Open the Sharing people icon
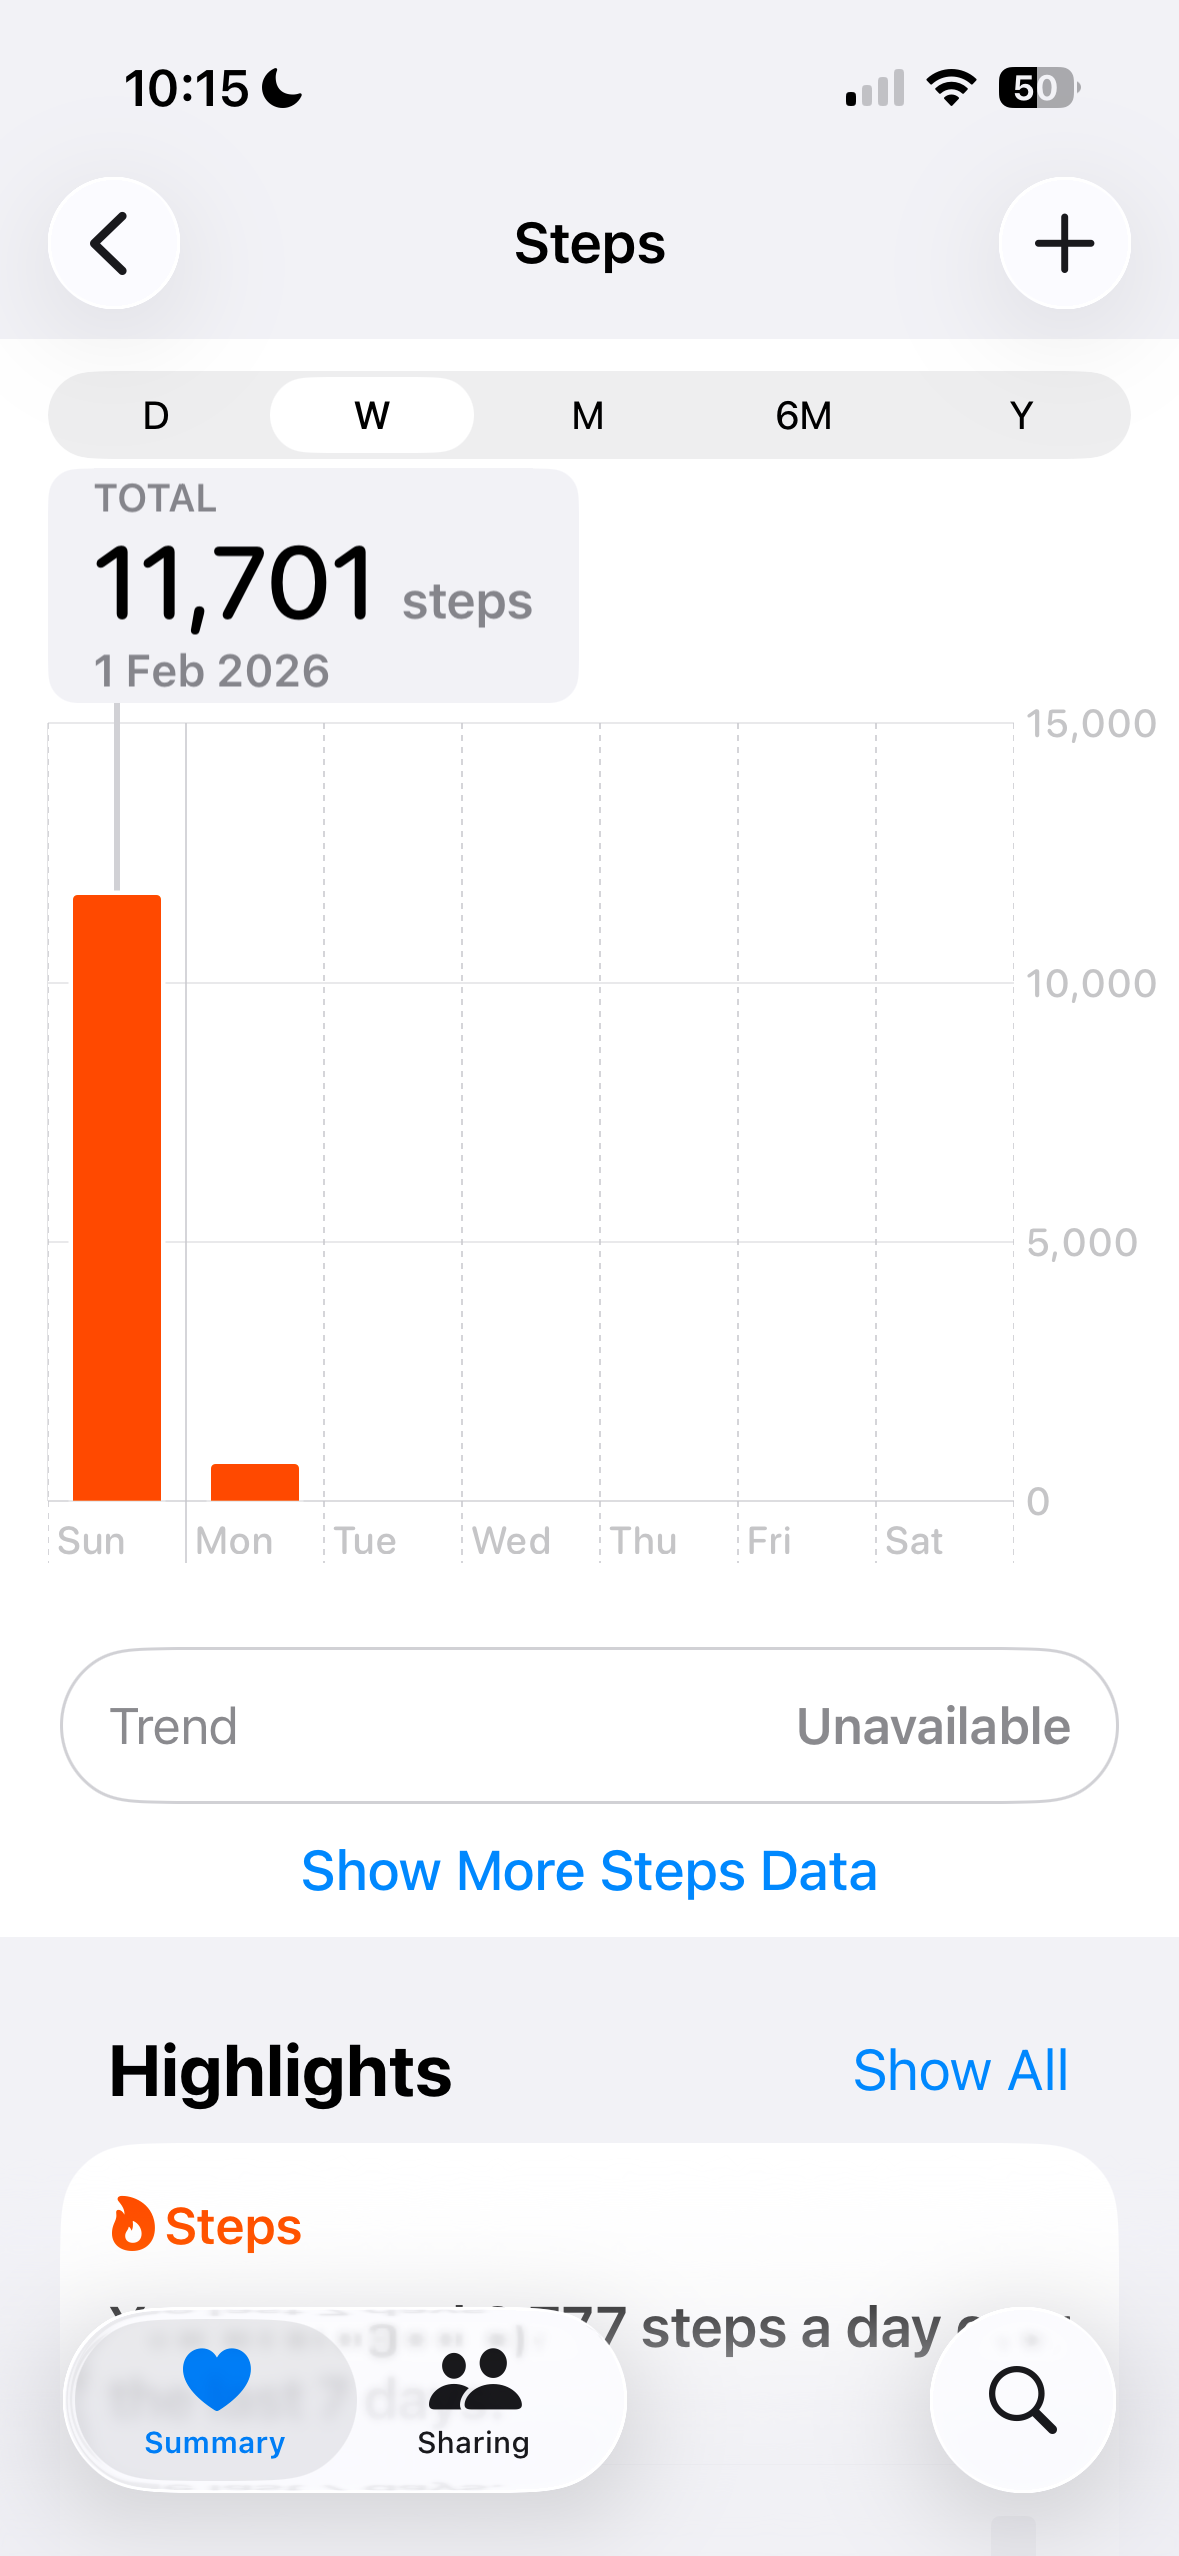 474,2381
